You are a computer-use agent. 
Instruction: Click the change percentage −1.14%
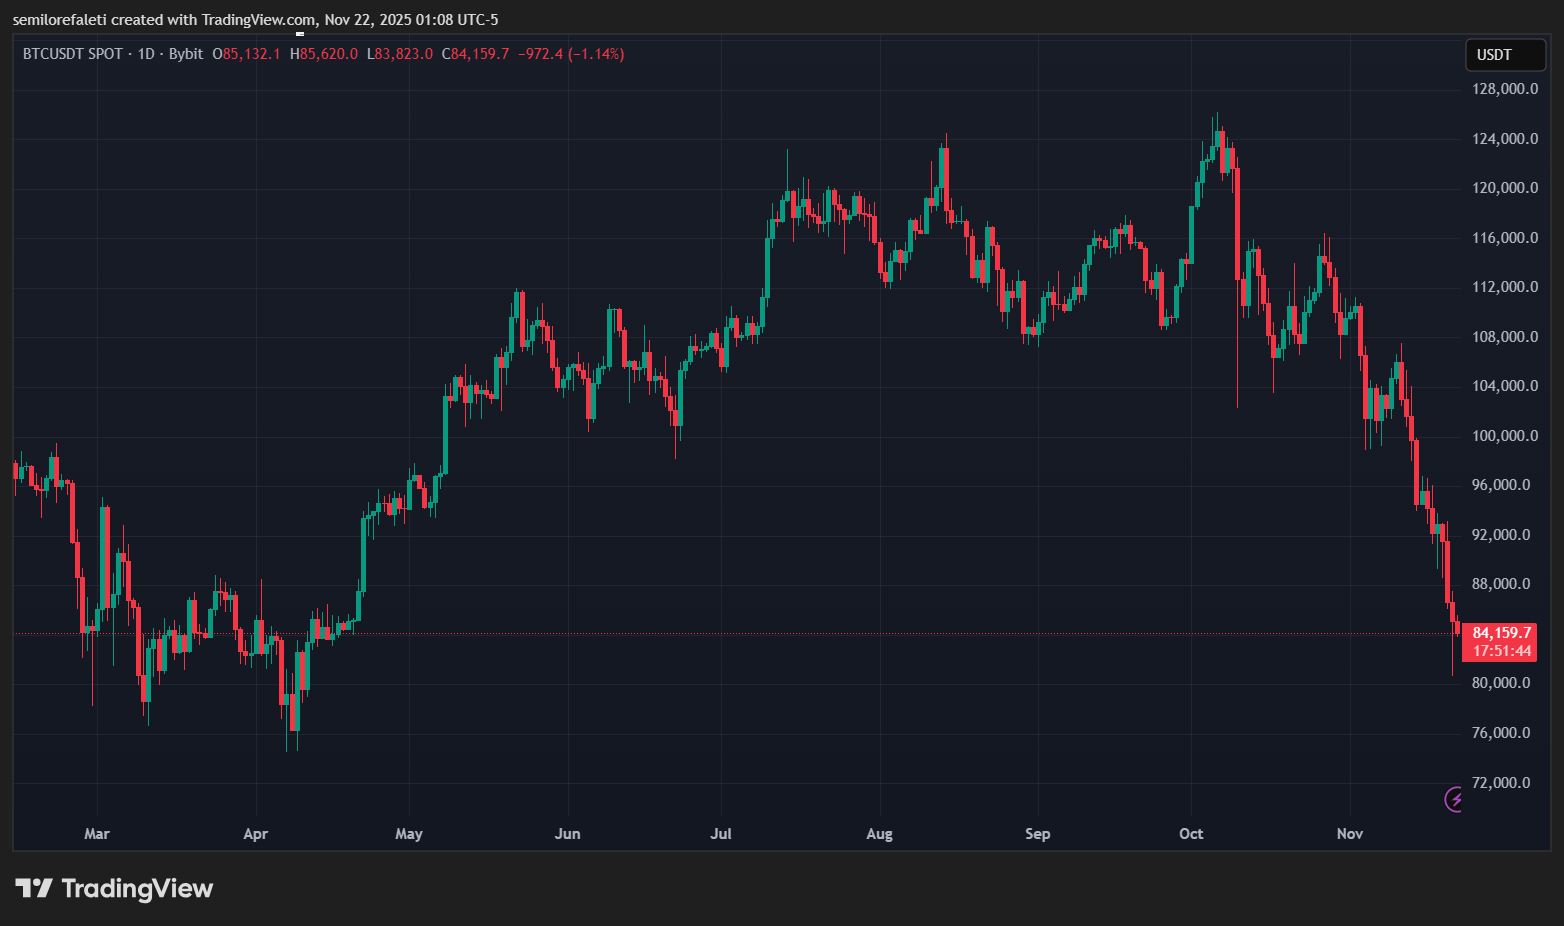click(596, 54)
